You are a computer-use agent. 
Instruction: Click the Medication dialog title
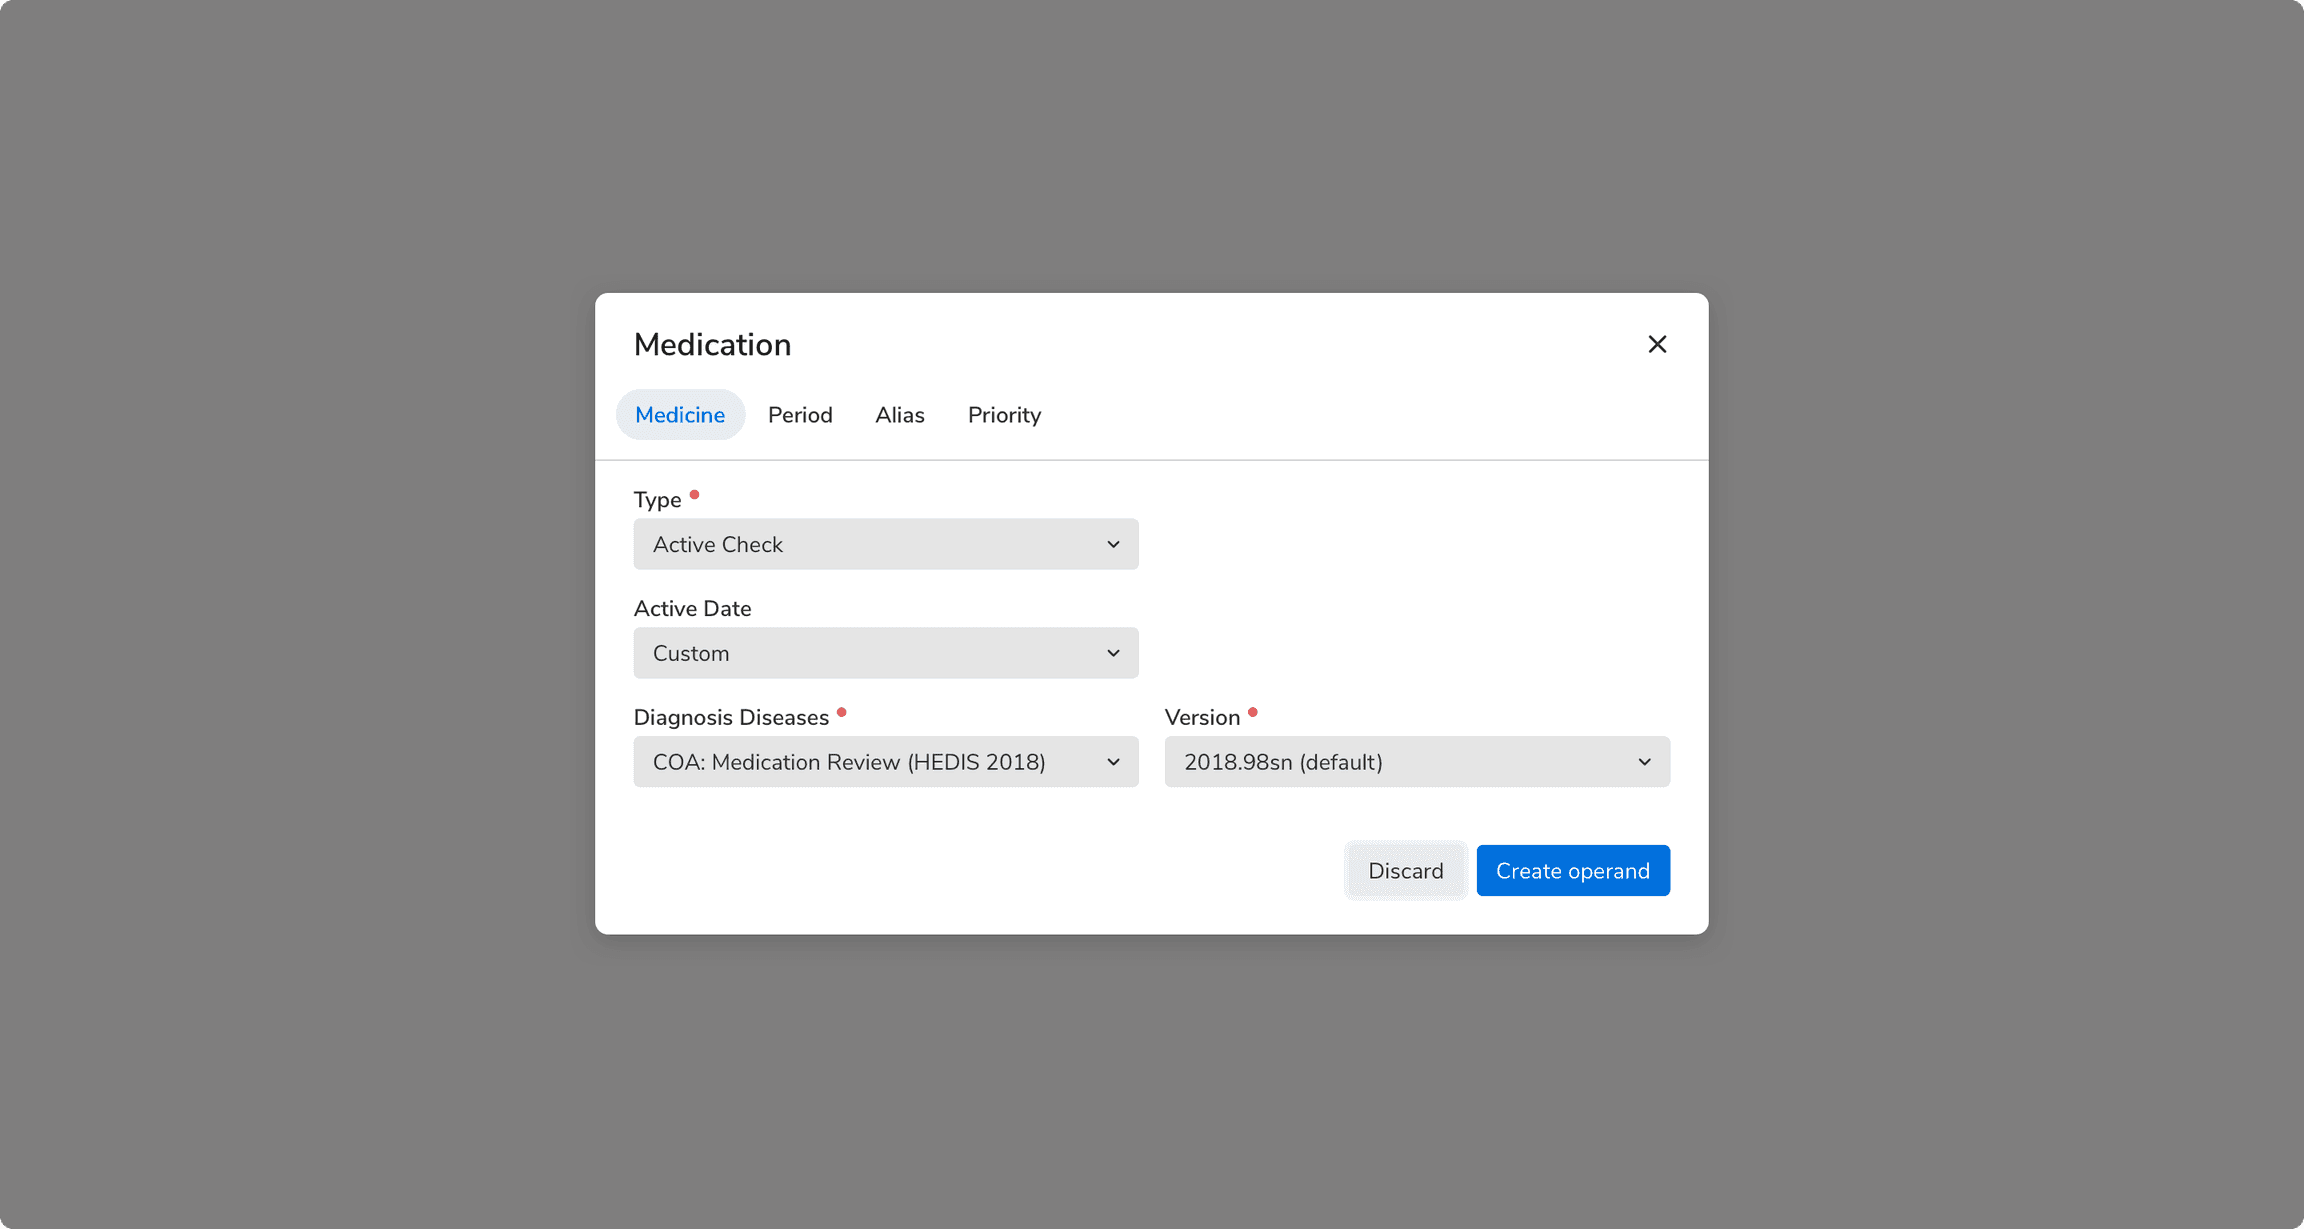[712, 345]
